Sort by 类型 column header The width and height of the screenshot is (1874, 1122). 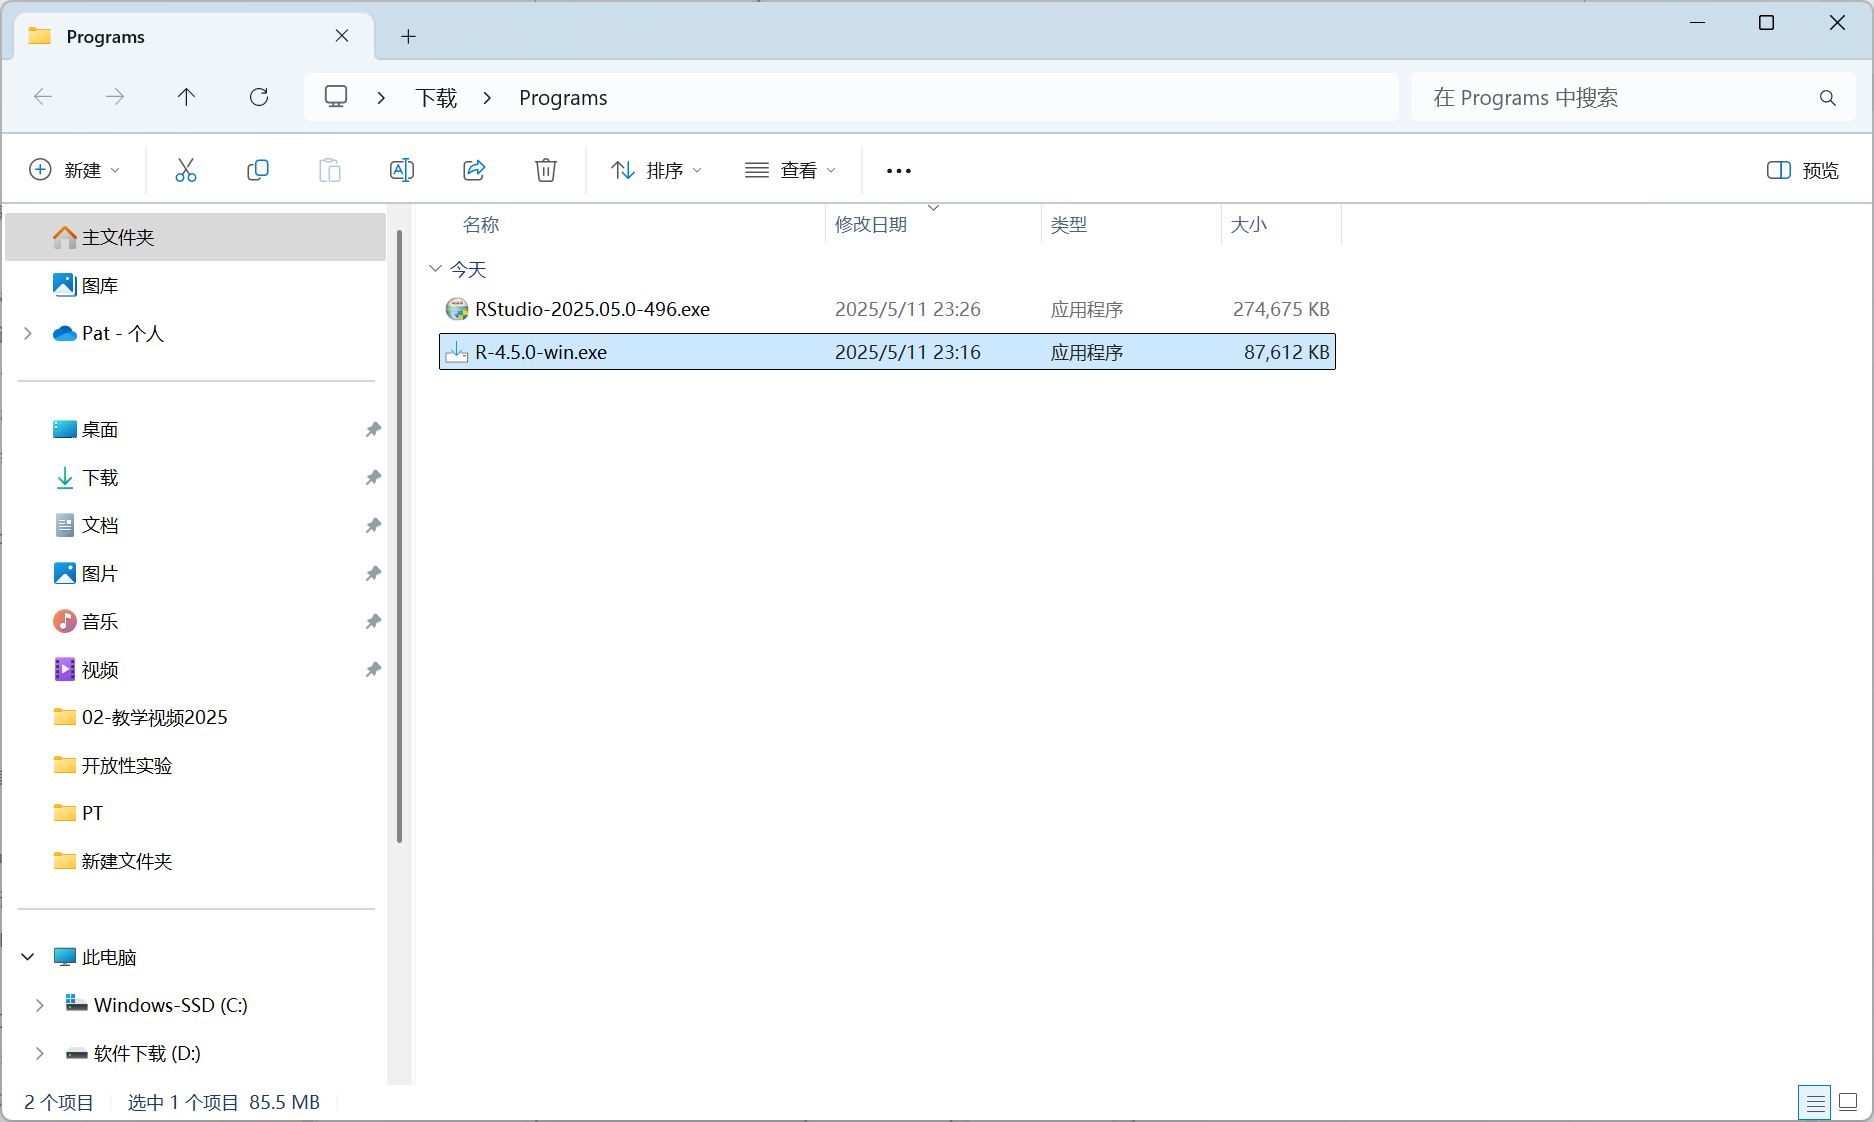coord(1068,225)
